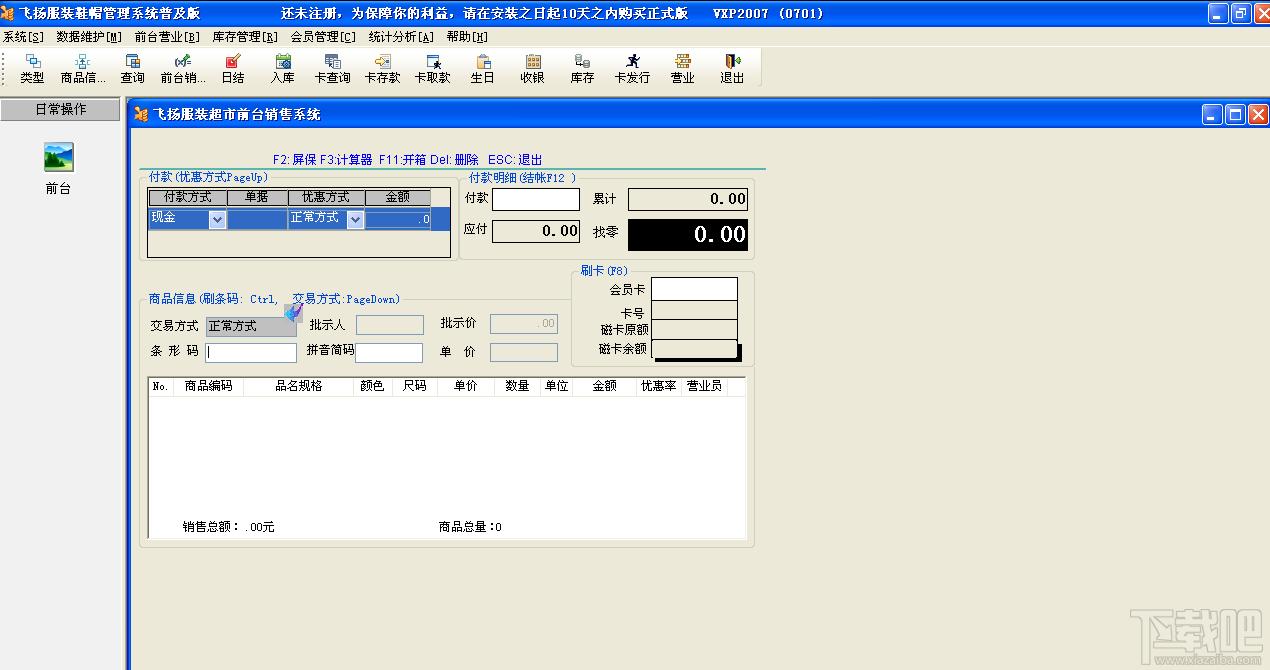Image resolution: width=1270 pixels, height=670 pixels.
Task: Open the 统计分析[A] menu
Action: (401, 37)
